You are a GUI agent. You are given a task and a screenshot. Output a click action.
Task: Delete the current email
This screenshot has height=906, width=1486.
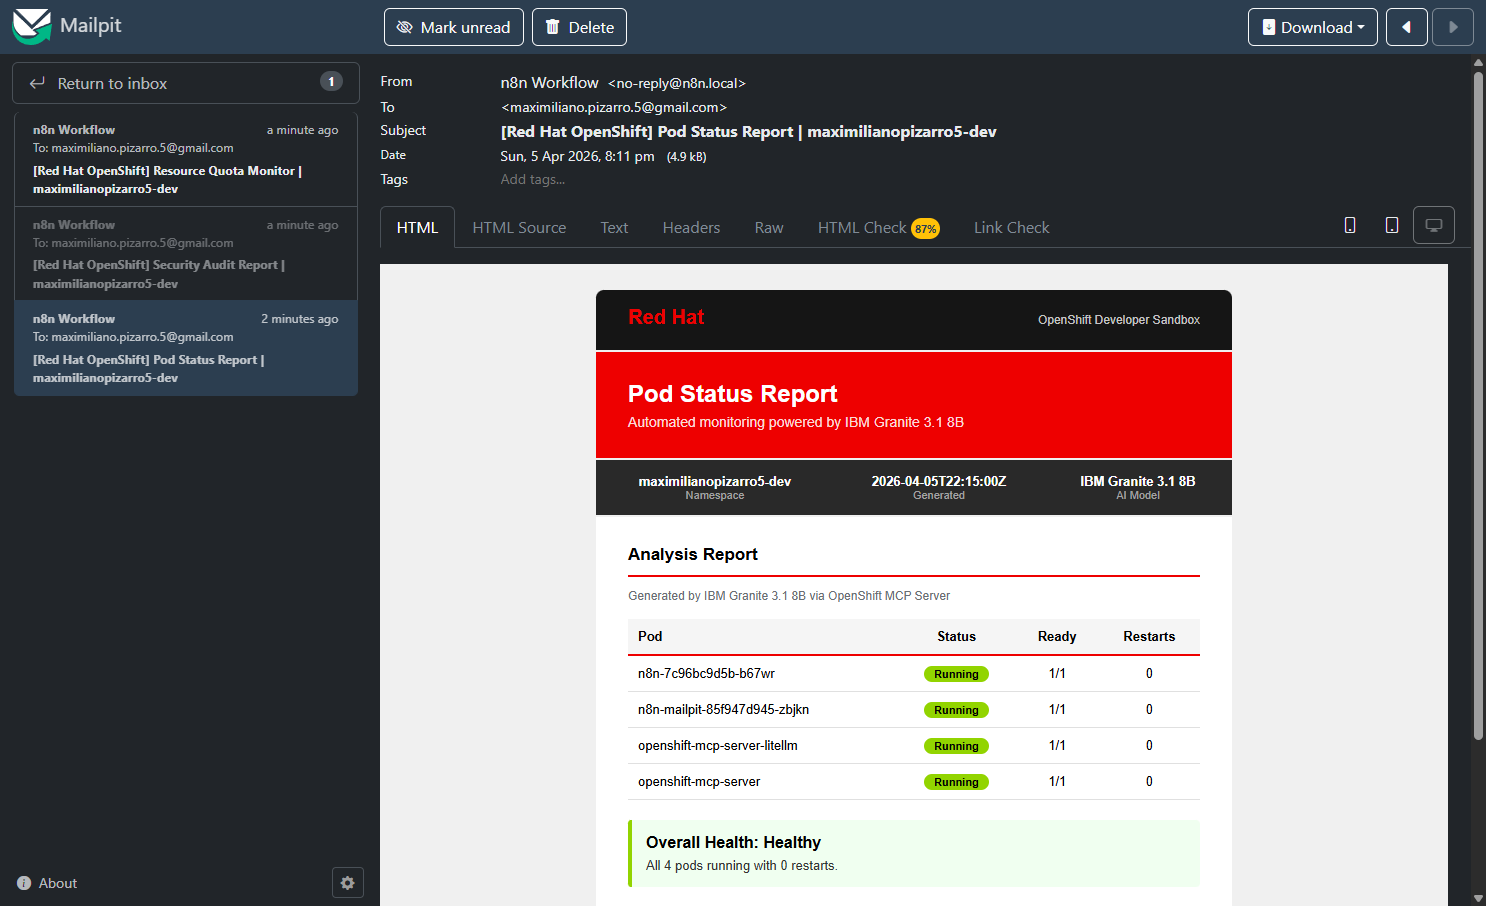point(579,27)
